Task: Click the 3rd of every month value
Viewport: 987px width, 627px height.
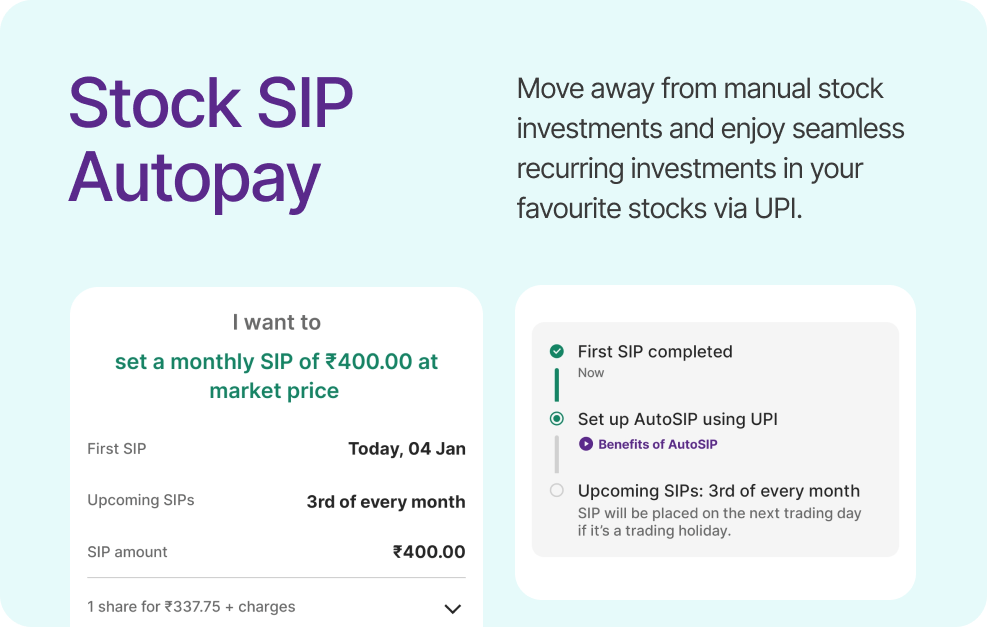Action: pyautogui.click(x=385, y=501)
